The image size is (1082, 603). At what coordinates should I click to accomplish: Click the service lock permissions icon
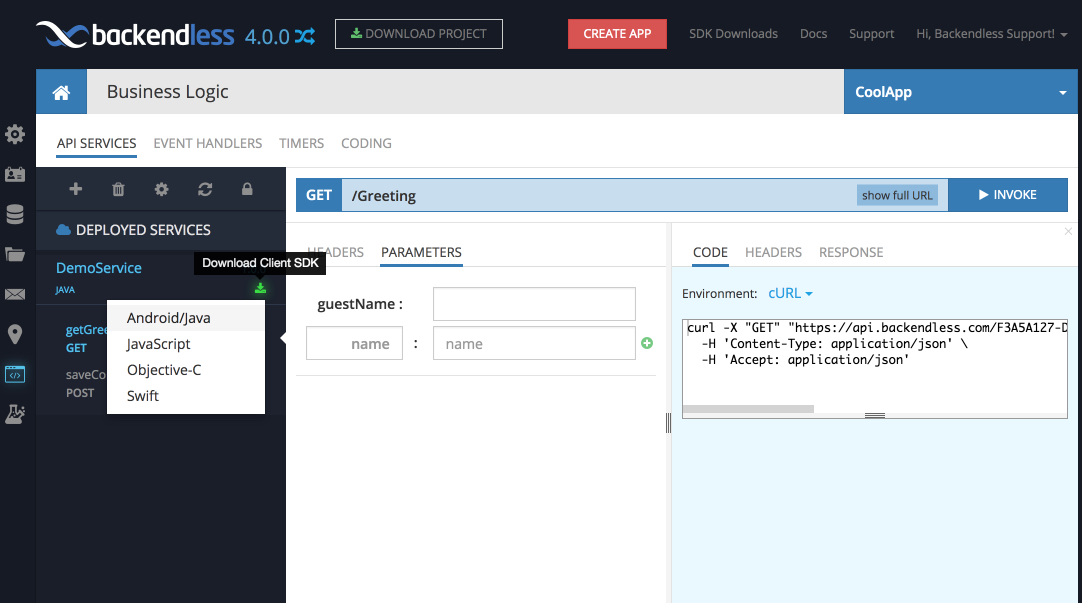click(247, 189)
